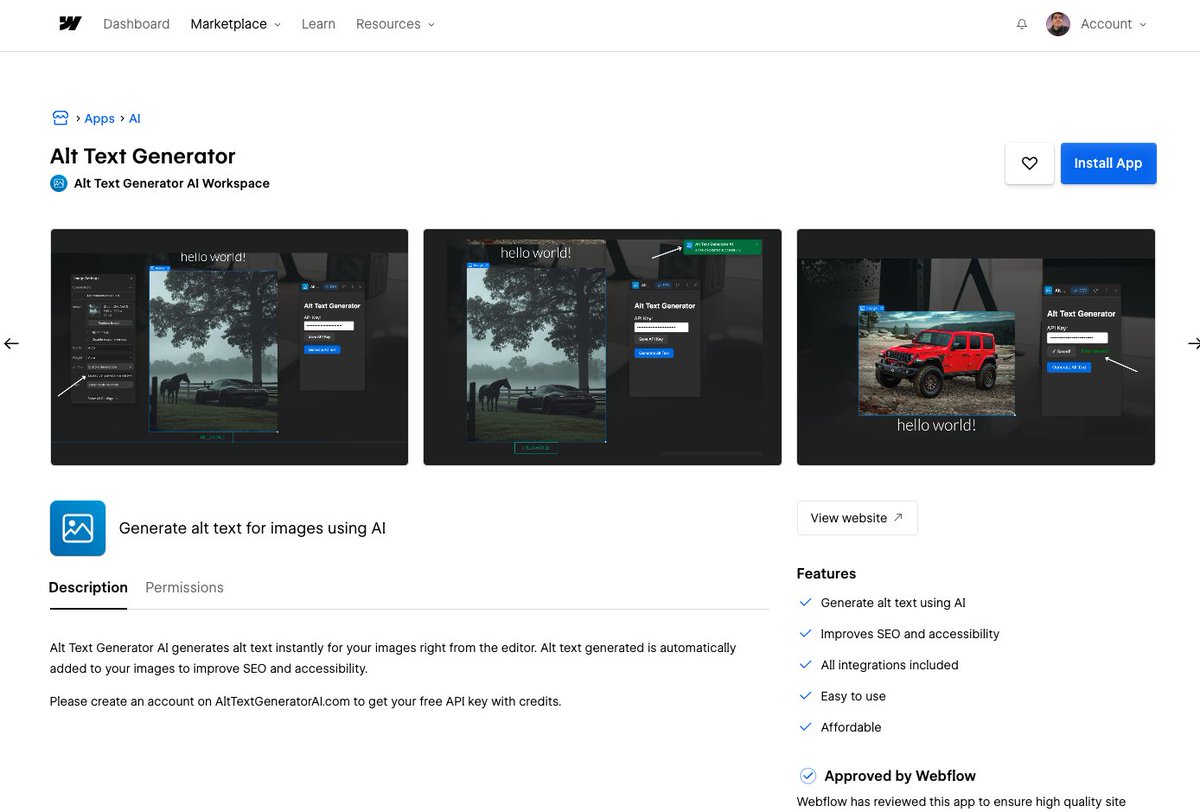The width and height of the screenshot is (1200, 812).
Task: Click 'Generate alt text for images using AI' tagline
Action: tap(252, 528)
